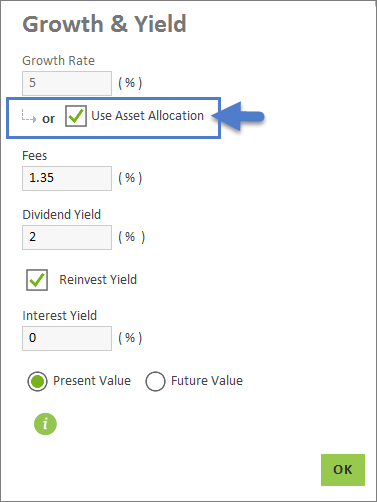Click the Future Value label text
The width and height of the screenshot is (377, 502).
tap(207, 381)
